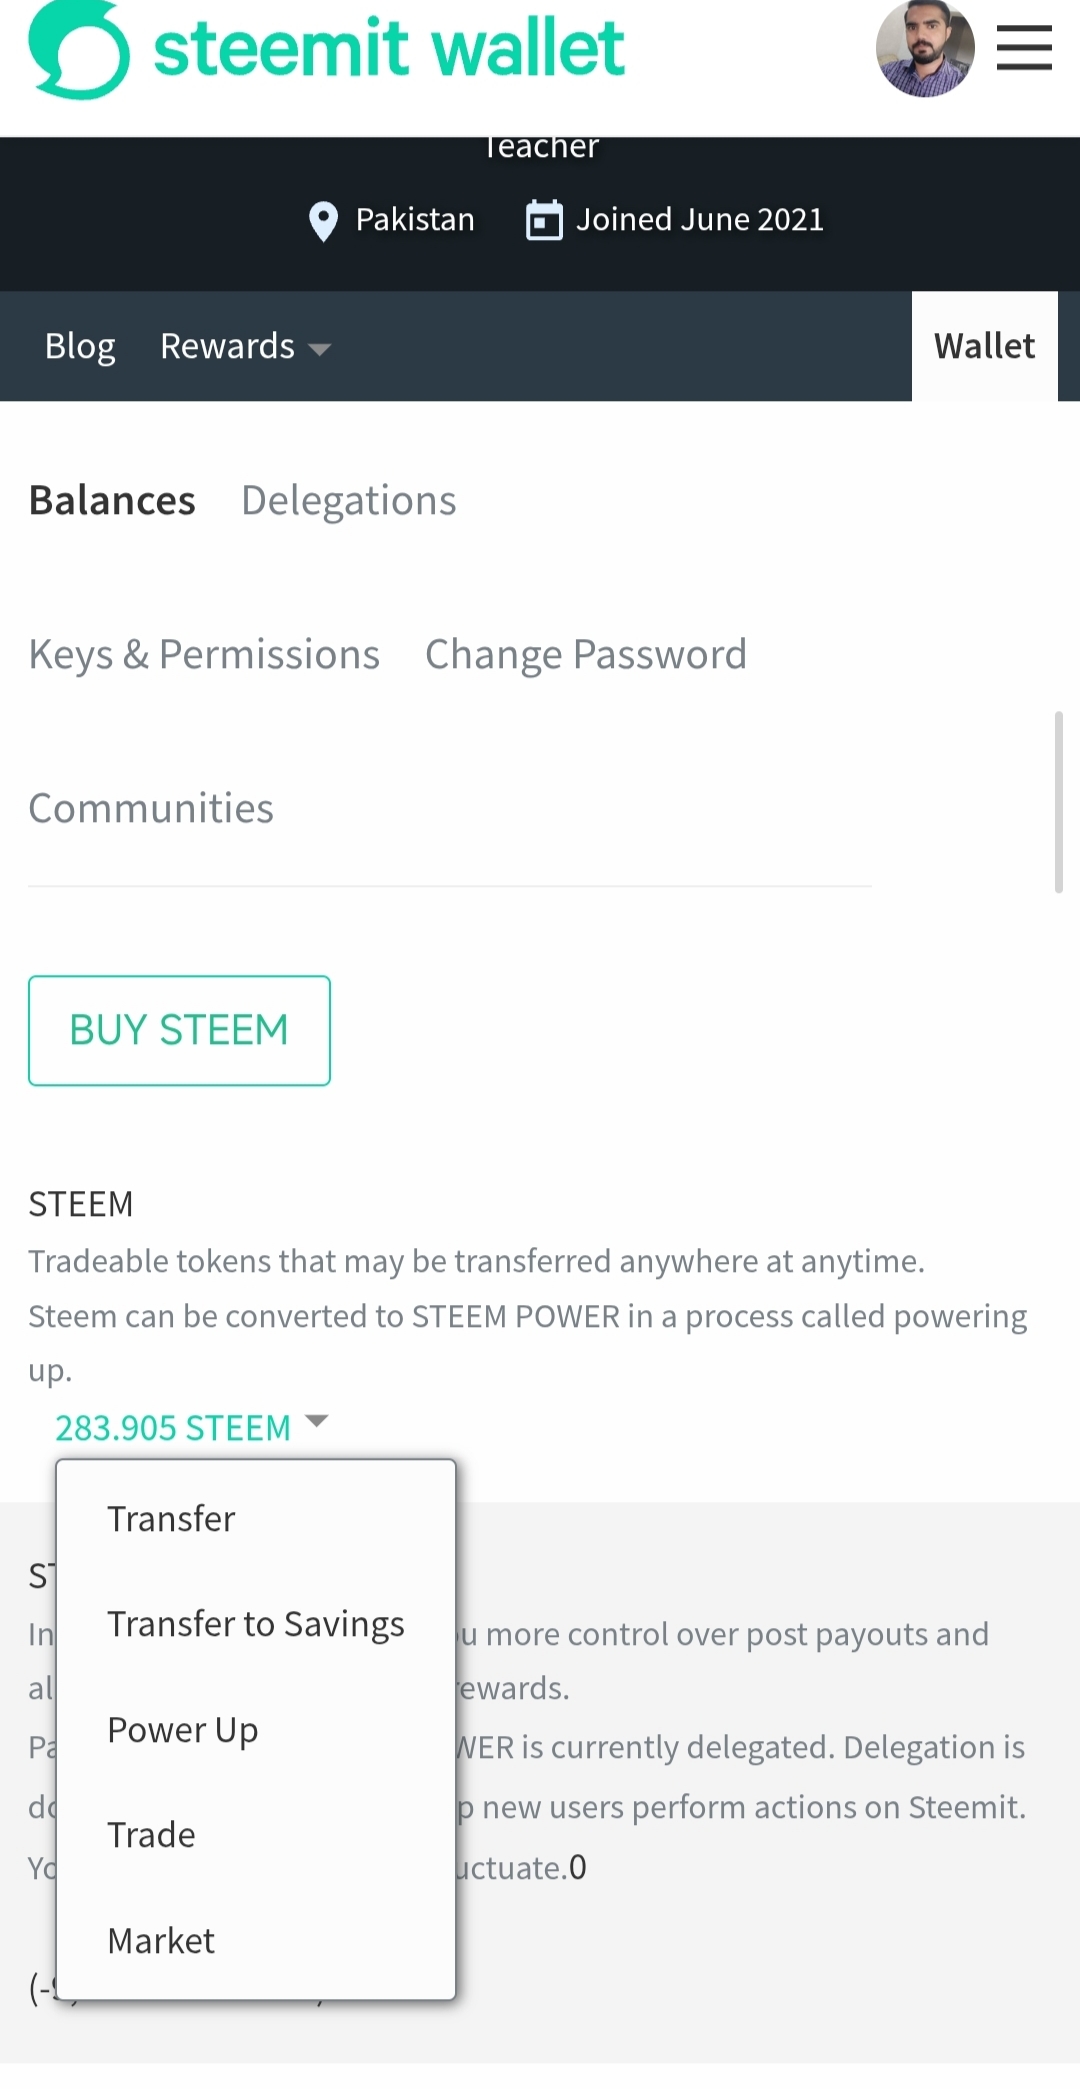Open the hamburger menu icon
The height and width of the screenshot is (2089, 1080).
point(1024,48)
